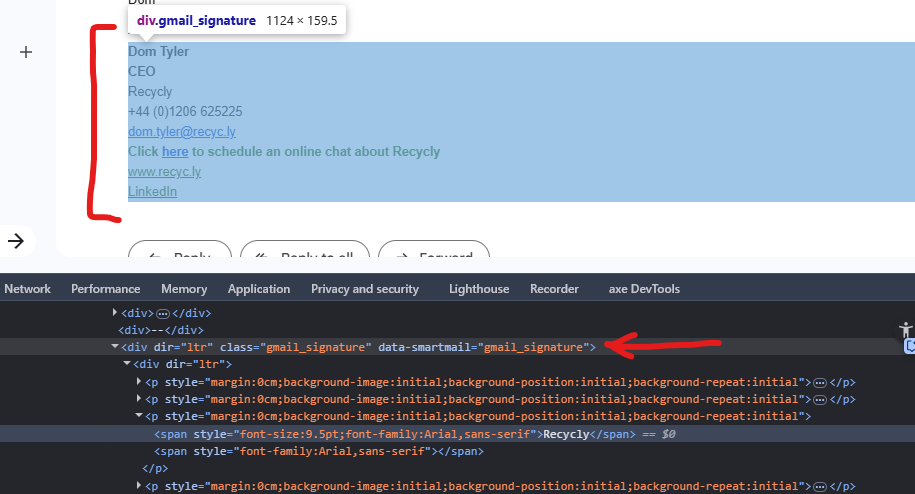Click the 'here' scheduling link

175,152
